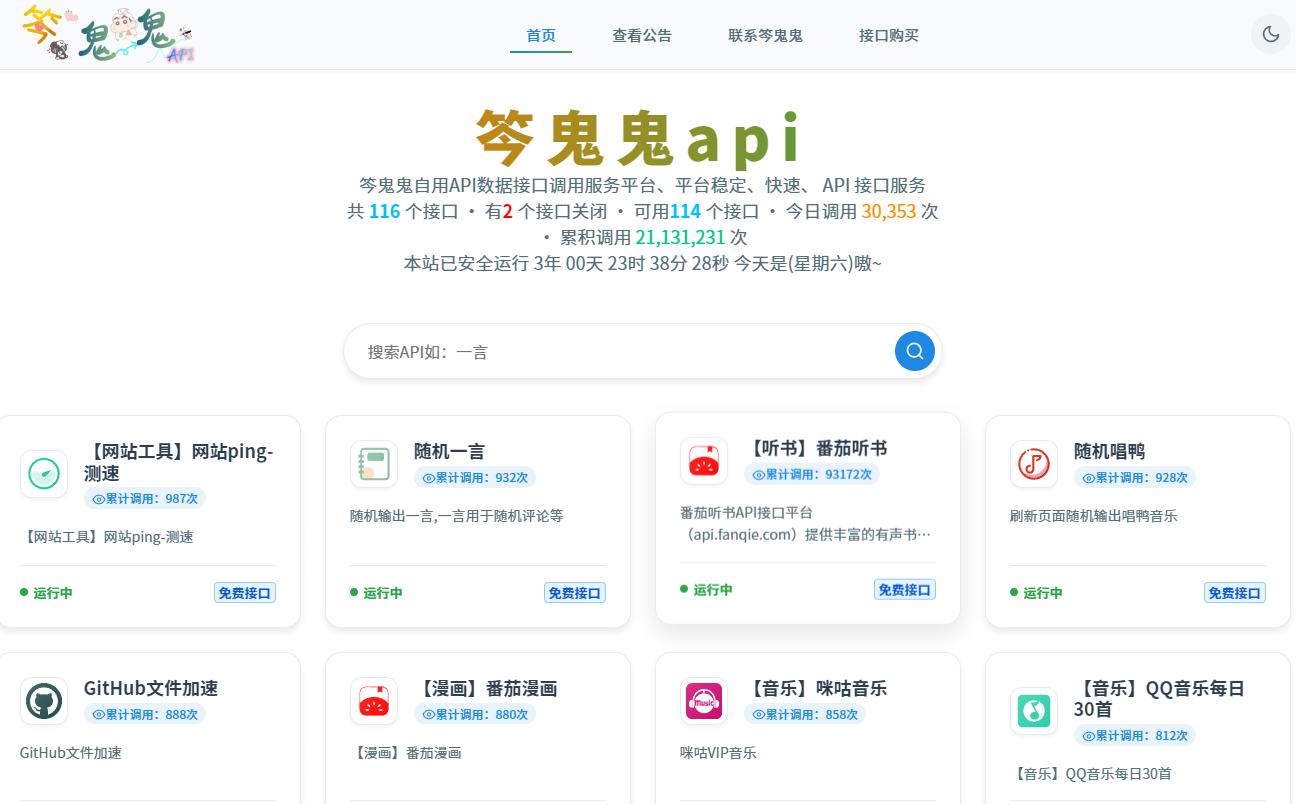Image resolution: width=1296 pixels, height=804 pixels.
Task: Click the QQ音乐每日30首 green icon
Action: coord(1034,711)
